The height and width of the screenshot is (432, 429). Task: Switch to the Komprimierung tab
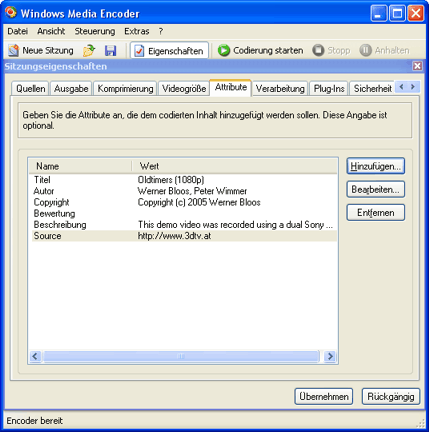tap(125, 89)
